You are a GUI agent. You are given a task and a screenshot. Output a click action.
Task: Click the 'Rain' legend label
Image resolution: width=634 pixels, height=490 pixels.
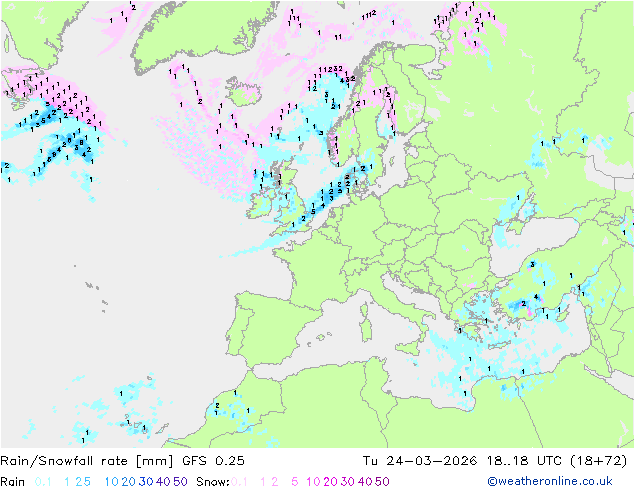click(13, 482)
